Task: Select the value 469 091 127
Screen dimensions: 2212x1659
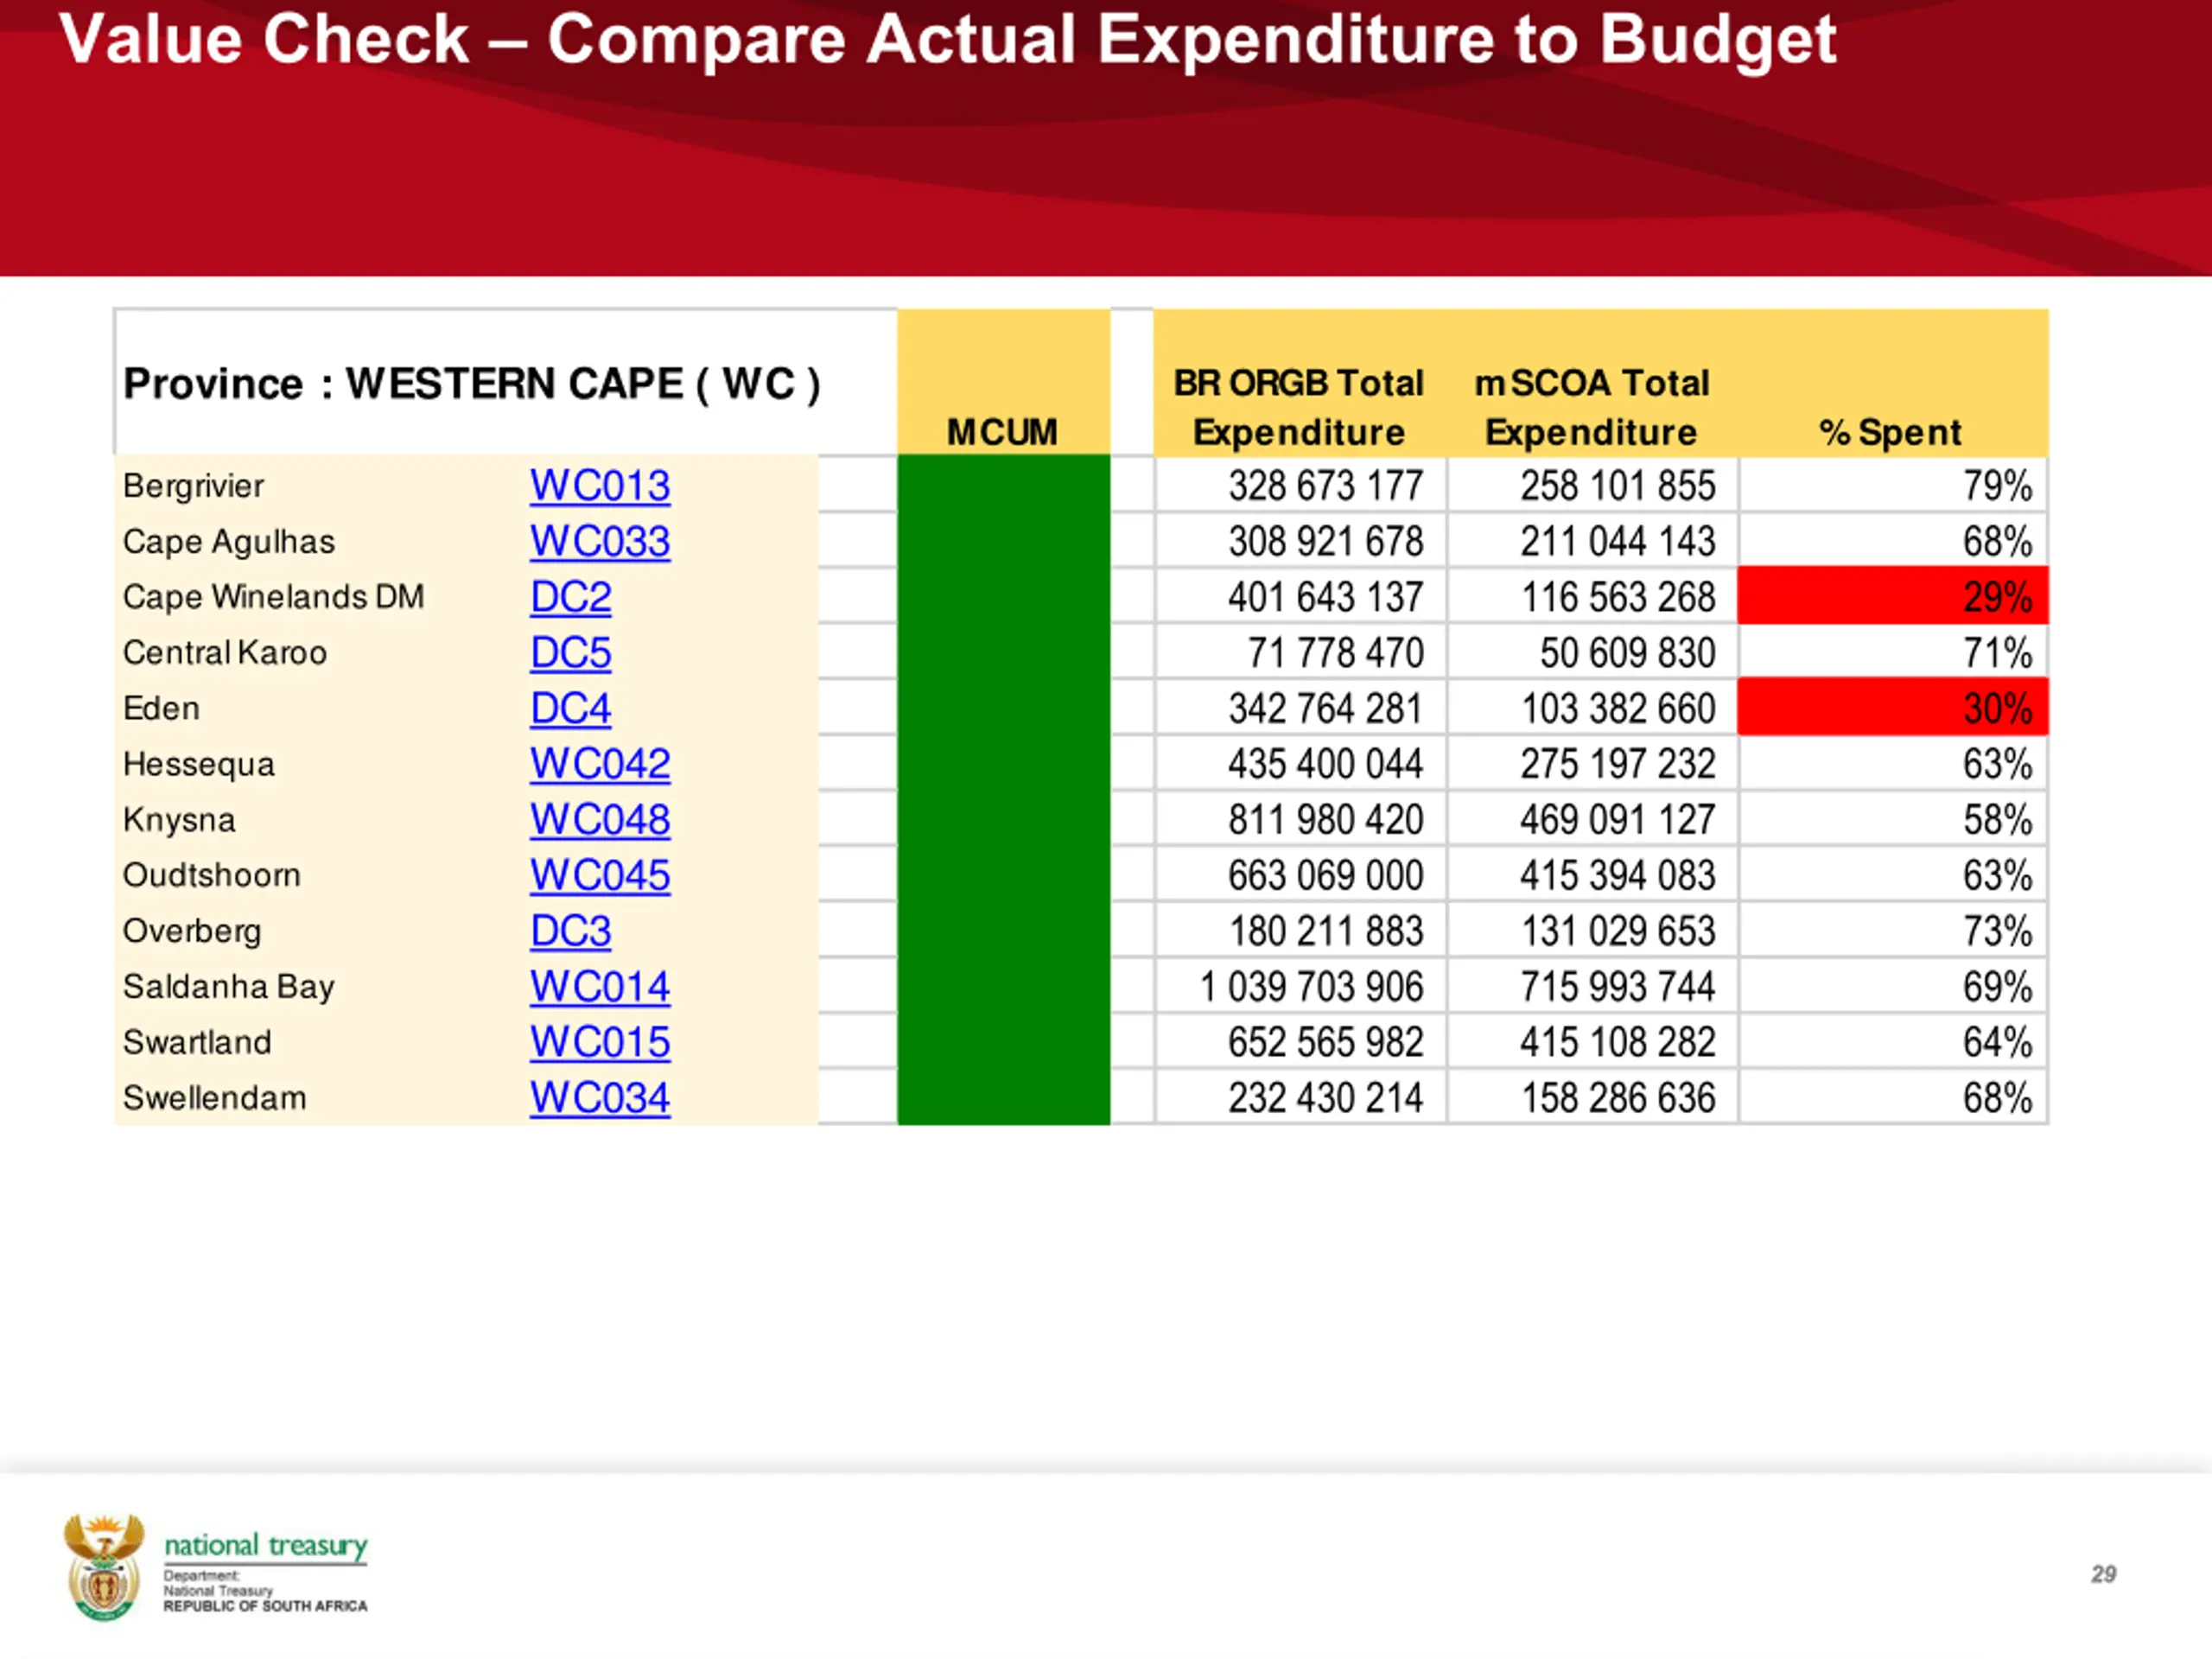Action: coord(1618,820)
